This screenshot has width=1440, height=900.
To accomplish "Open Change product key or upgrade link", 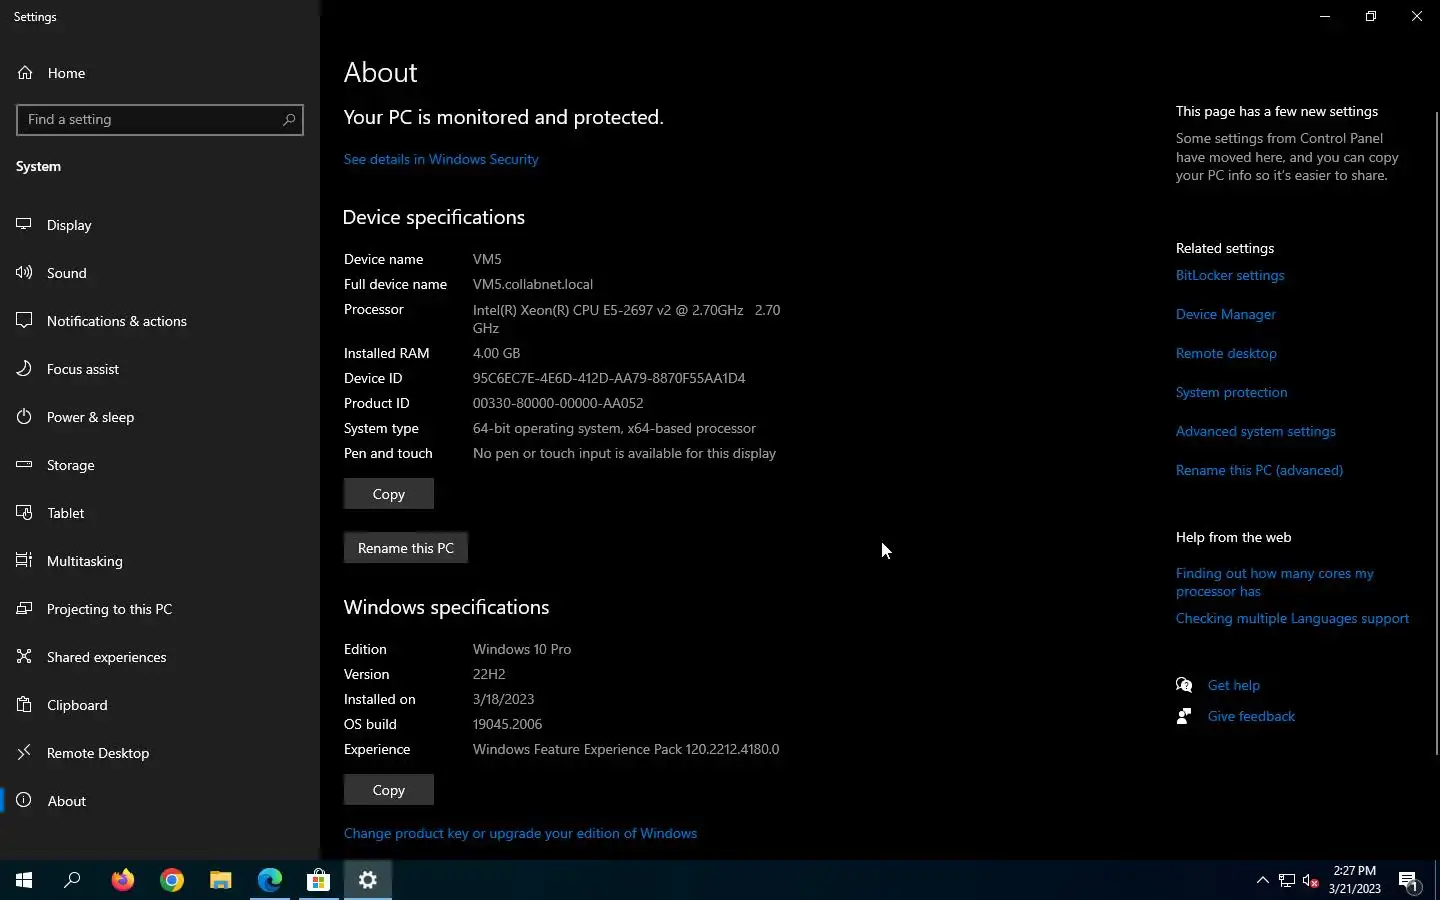I will click(520, 833).
